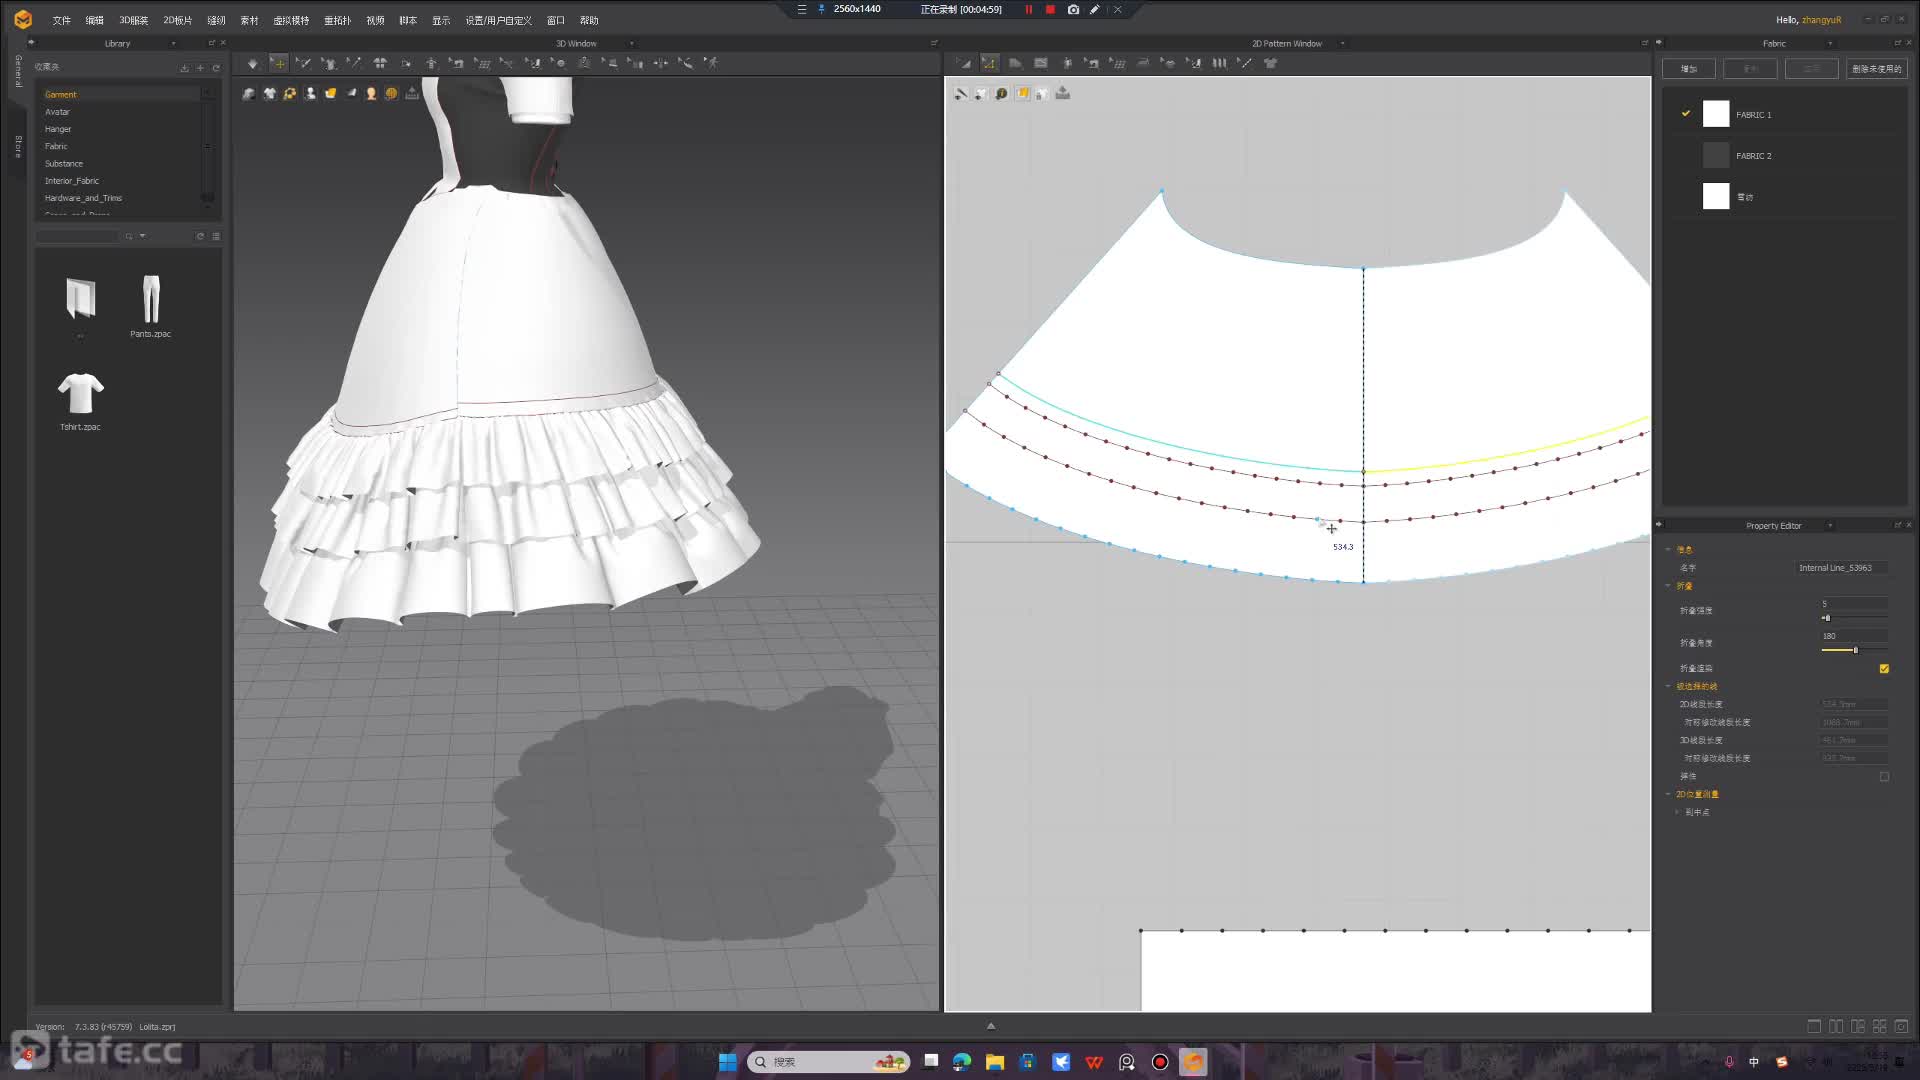
Task: Open the Fabric panel title dropdown
Action: tap(1830, 44)
